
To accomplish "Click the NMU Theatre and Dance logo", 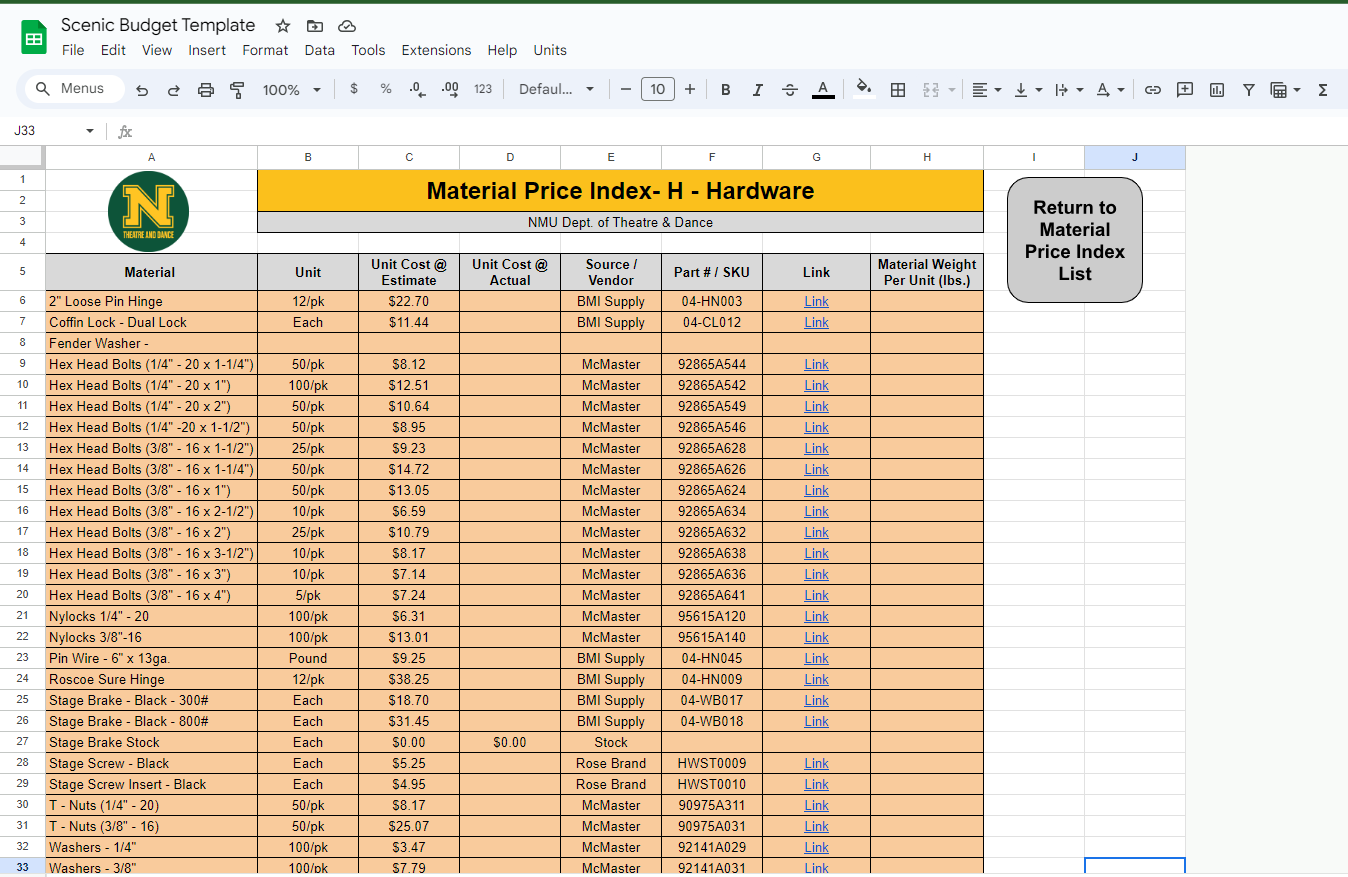I will [x=148, y=211].
